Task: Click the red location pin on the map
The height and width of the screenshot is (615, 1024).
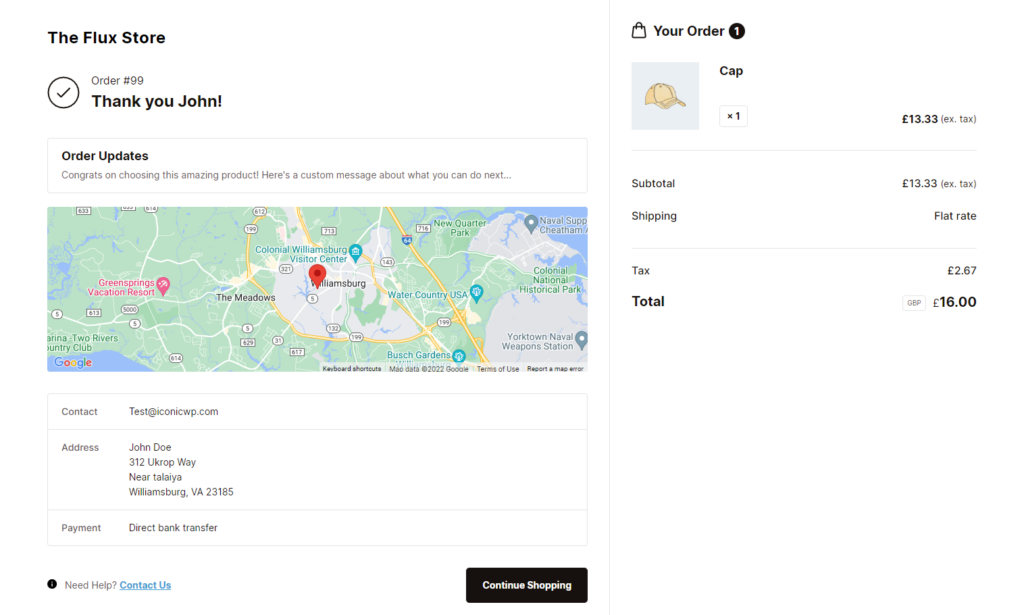Action: 317,275
